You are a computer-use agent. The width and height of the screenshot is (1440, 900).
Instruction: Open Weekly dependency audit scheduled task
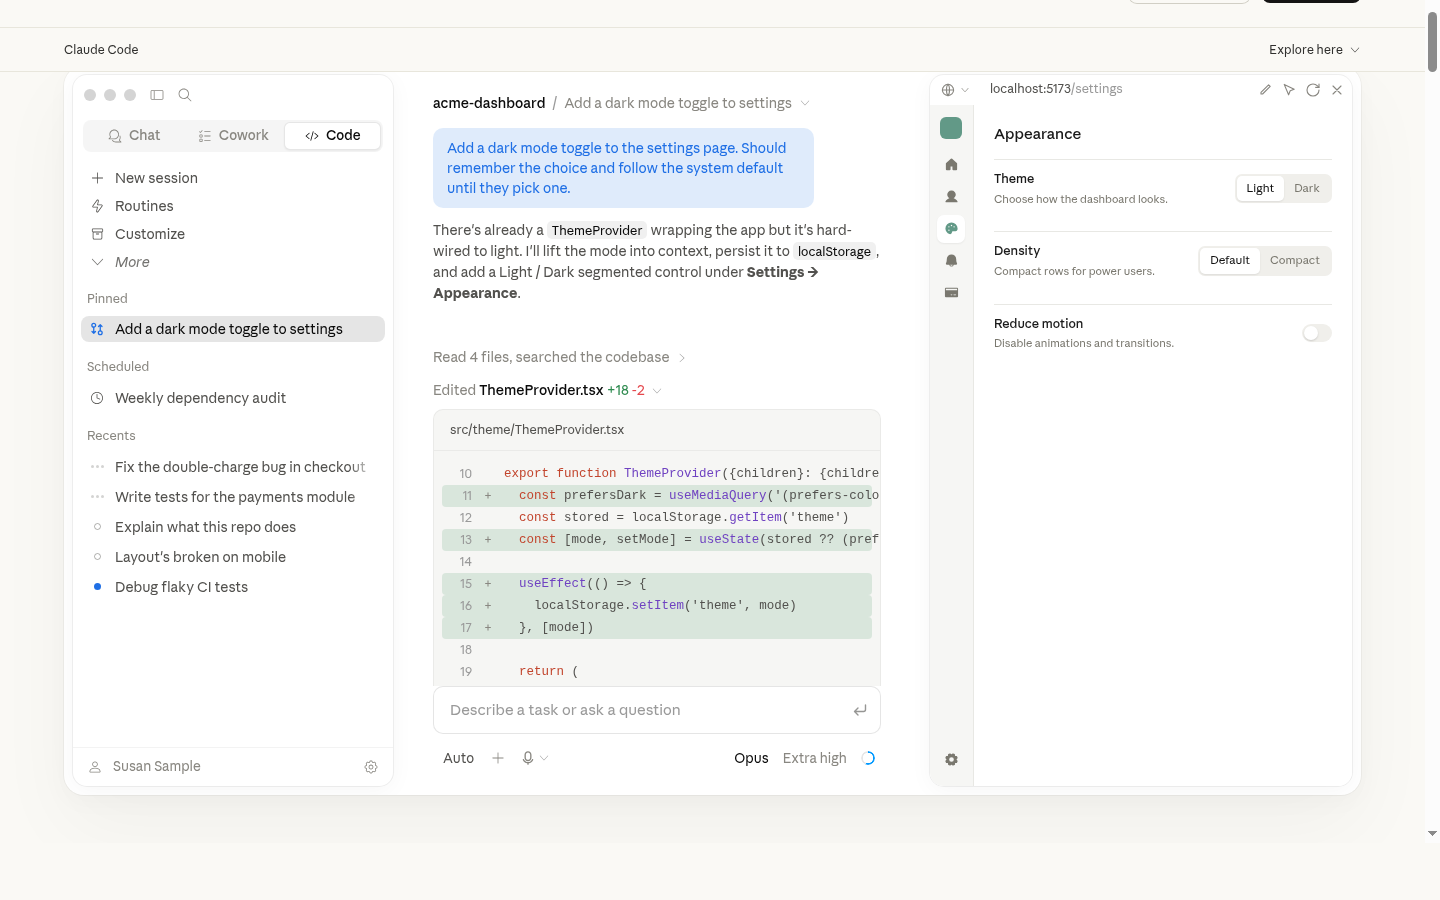tap(200, 398)
